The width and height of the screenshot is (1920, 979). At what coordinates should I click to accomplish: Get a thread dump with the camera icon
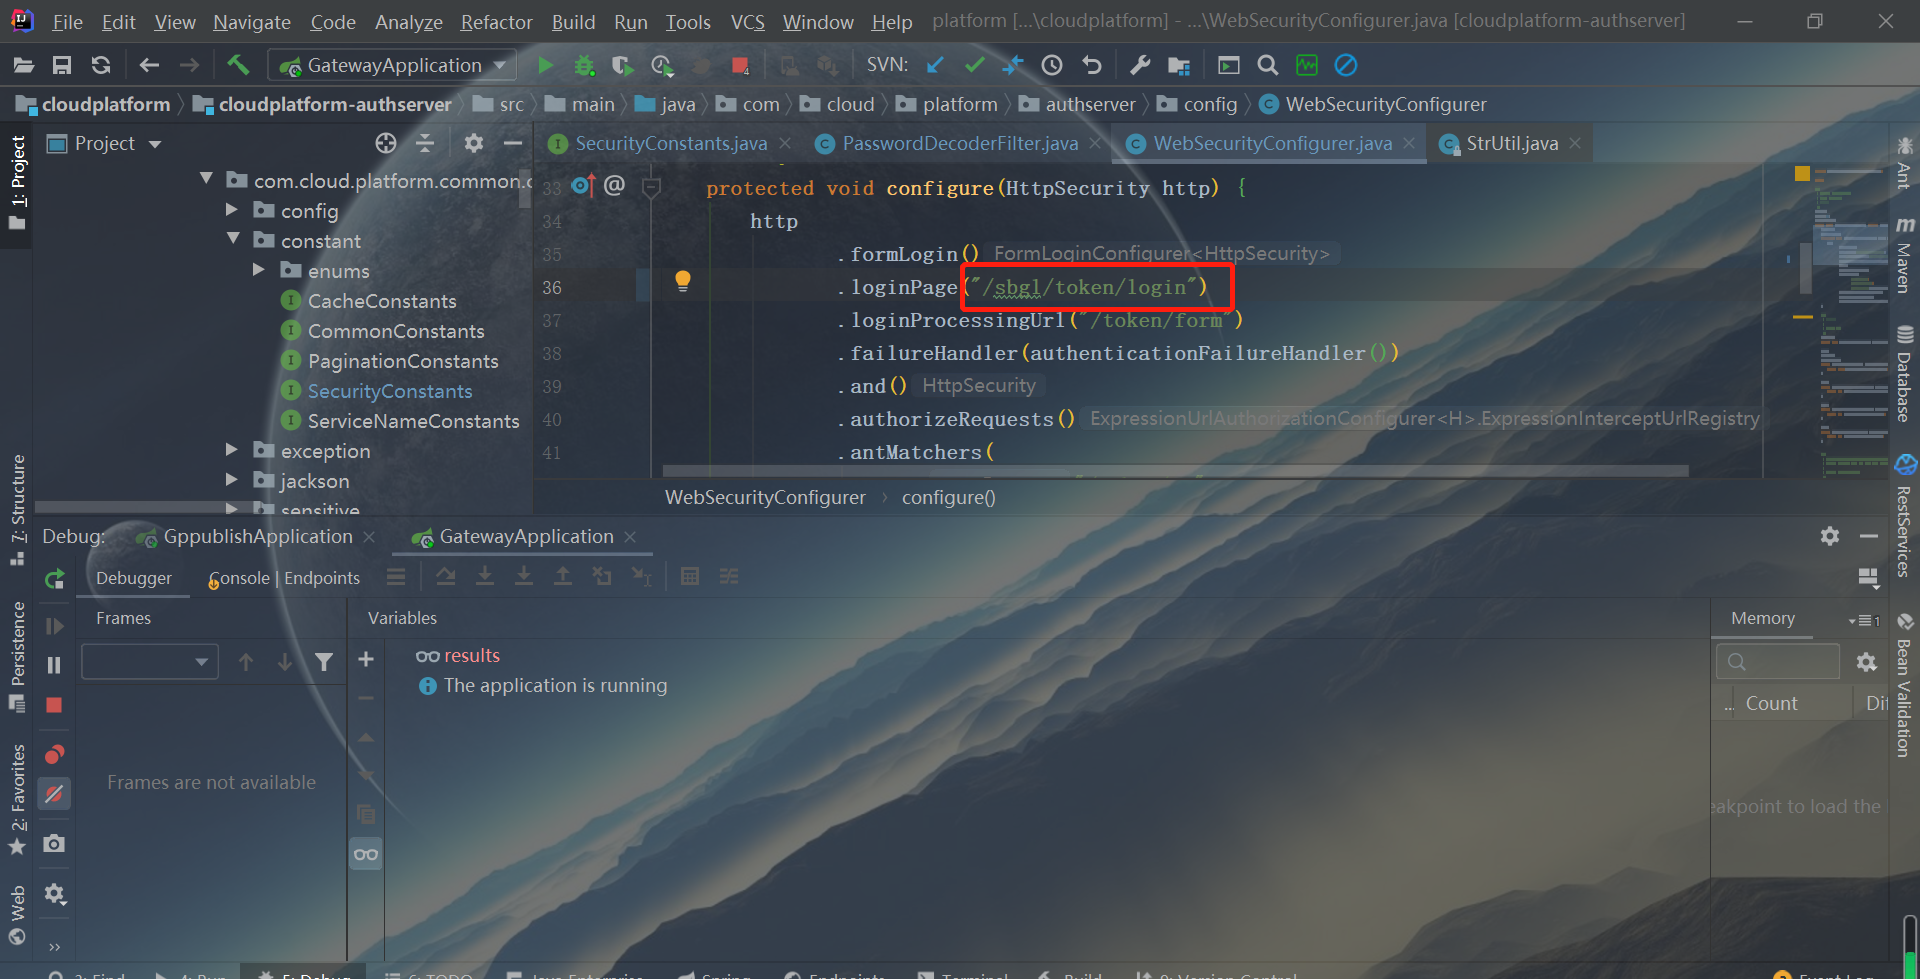pyautogui.click(x=54, y=843)
